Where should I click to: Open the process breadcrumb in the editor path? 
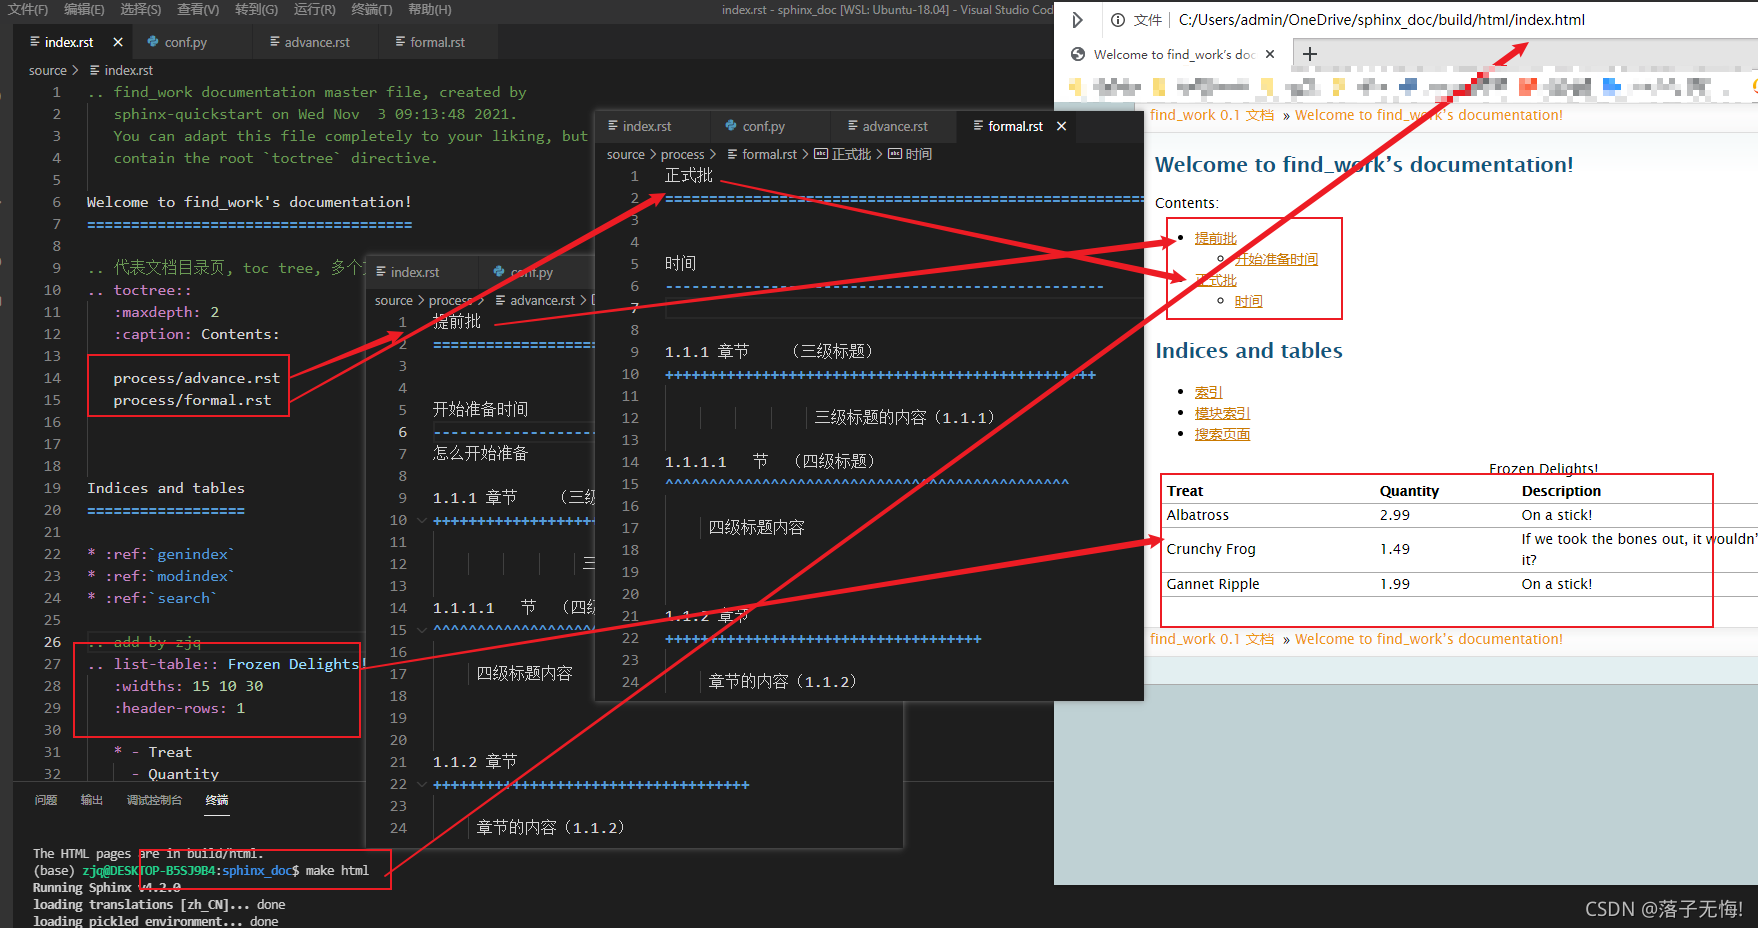[684, 154]
